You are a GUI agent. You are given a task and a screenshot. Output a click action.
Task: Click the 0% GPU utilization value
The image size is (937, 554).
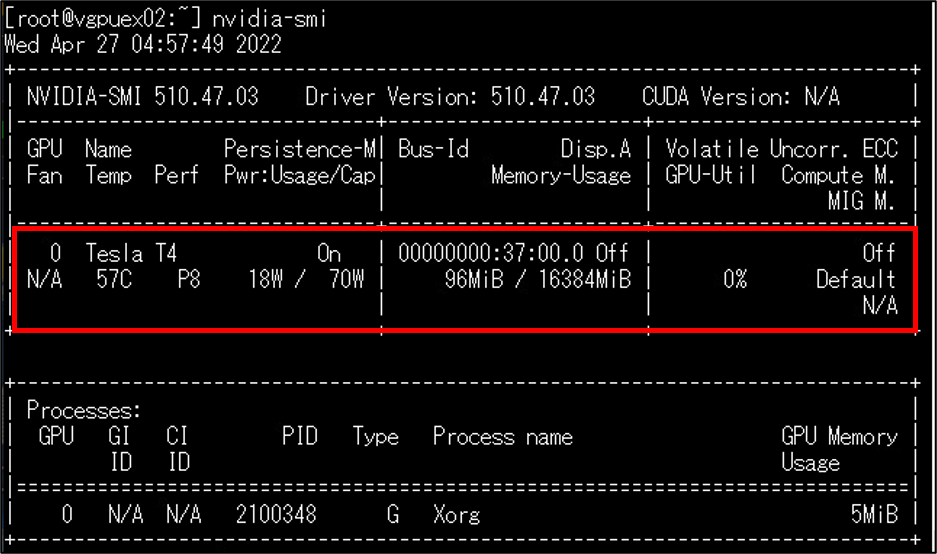[x=735, y=280]
